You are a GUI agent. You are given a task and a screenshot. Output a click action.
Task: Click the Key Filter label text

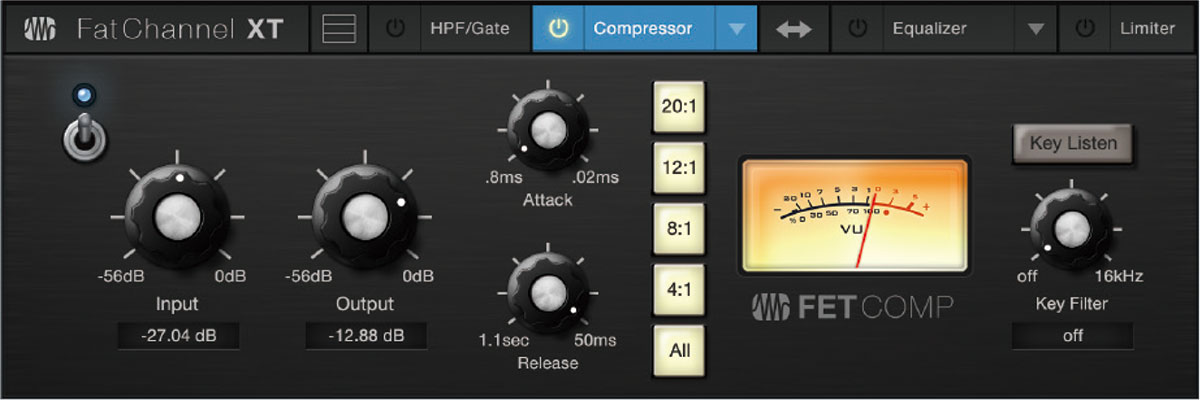click(1073, 303)
